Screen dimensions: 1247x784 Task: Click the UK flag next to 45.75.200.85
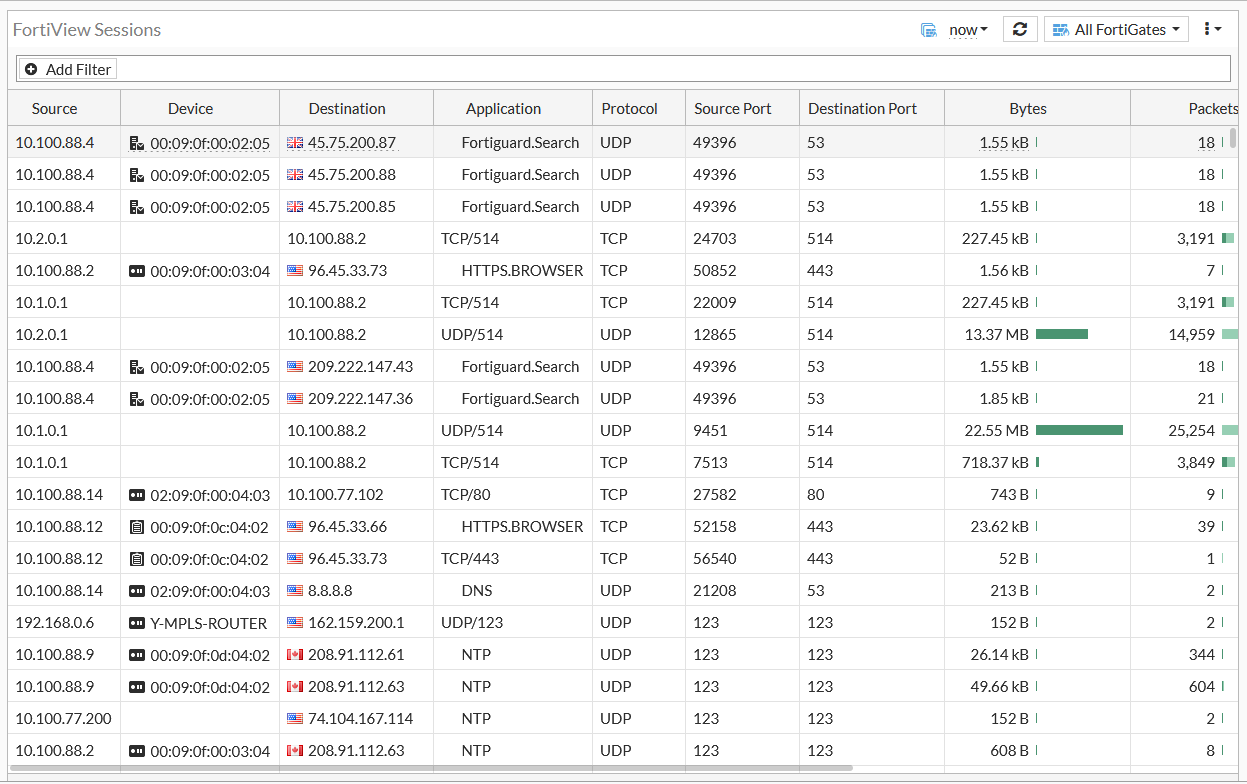click(x=294, y=206)
